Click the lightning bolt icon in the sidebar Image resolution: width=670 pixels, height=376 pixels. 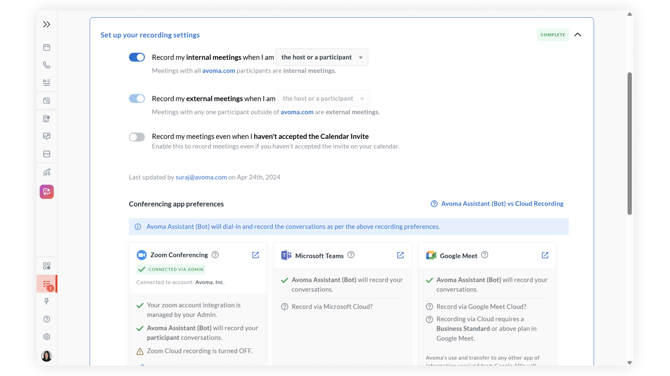tap(47, 301)
